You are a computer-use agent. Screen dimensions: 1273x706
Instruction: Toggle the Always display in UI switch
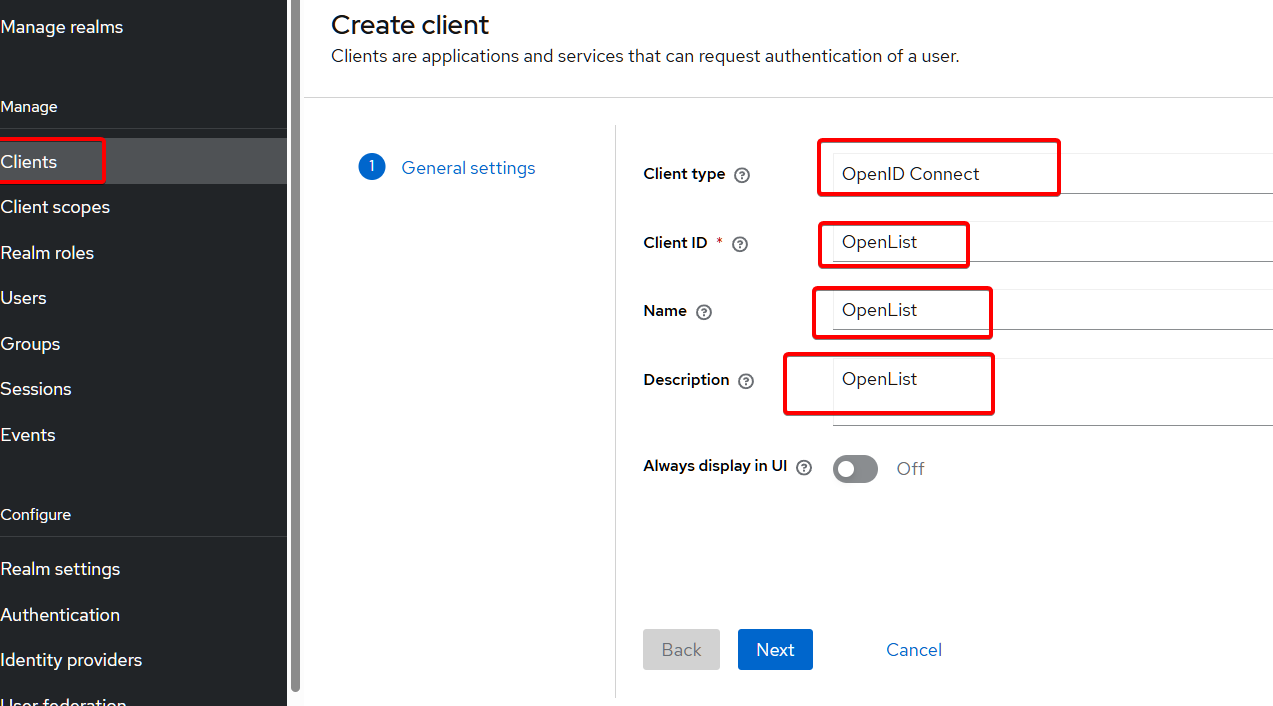click(855, 468)
